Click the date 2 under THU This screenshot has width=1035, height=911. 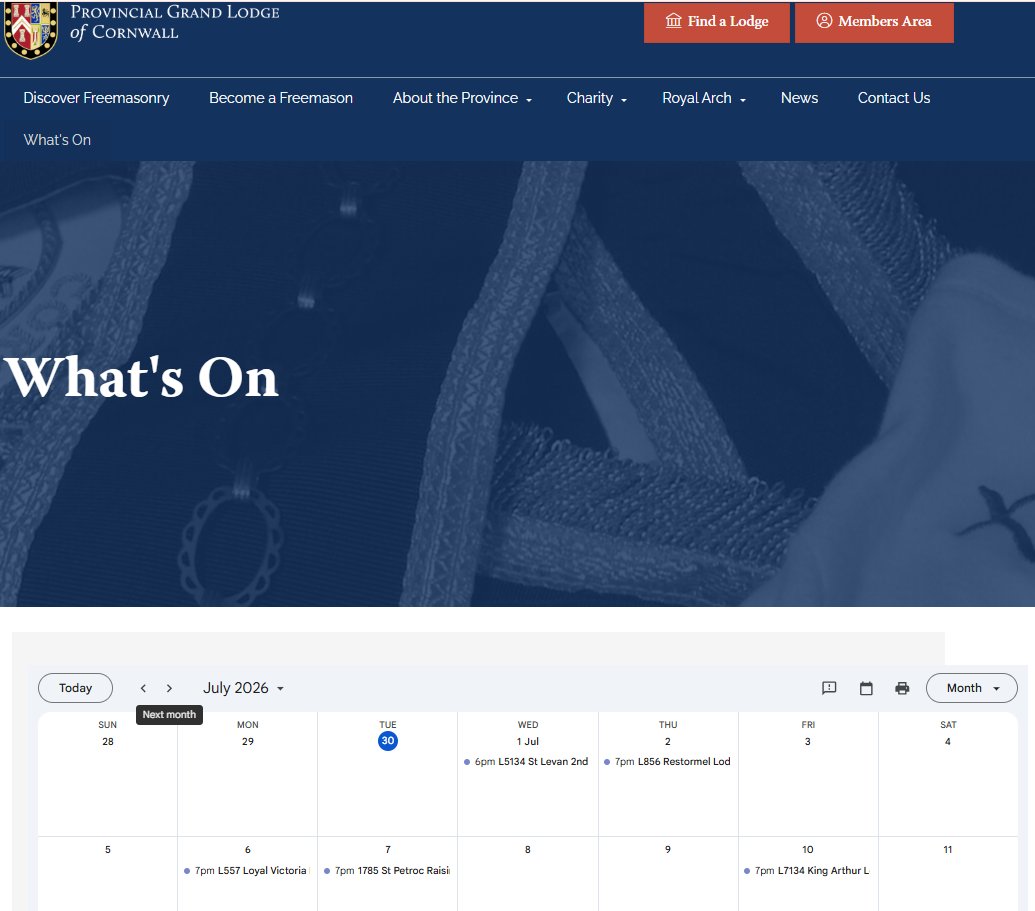pos(667,741)
